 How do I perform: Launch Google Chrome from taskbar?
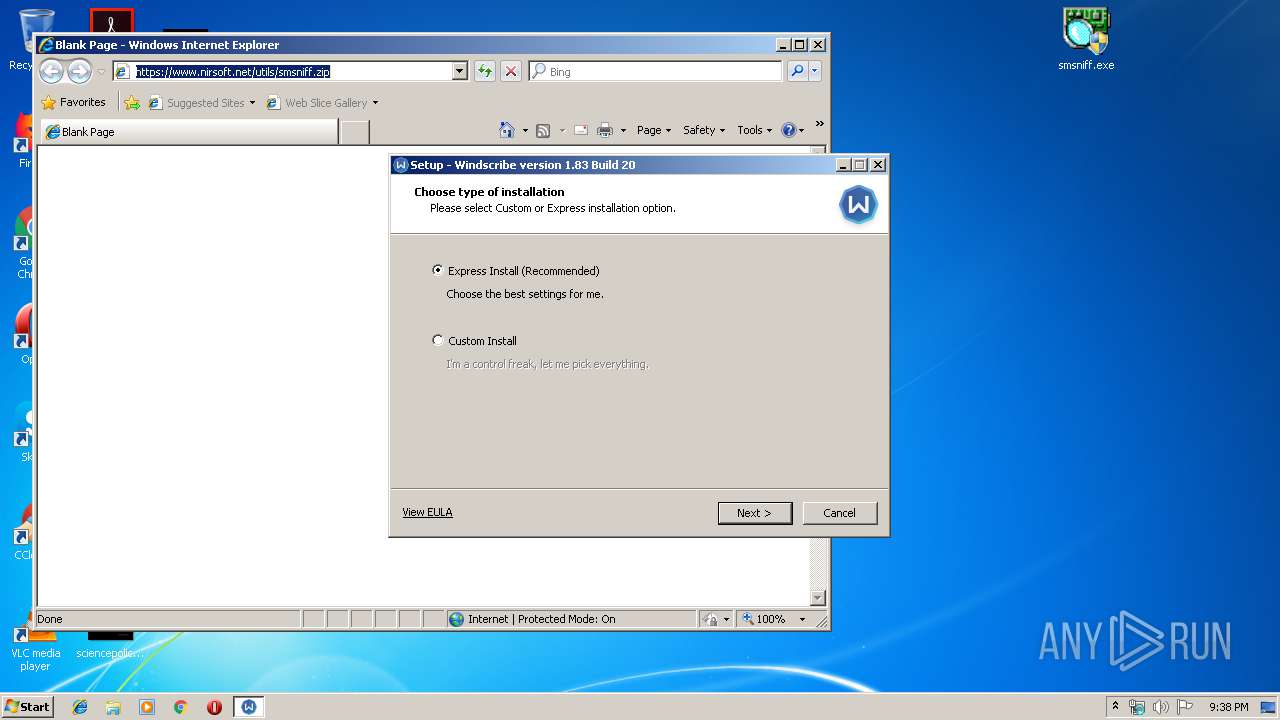coord(181,707)
